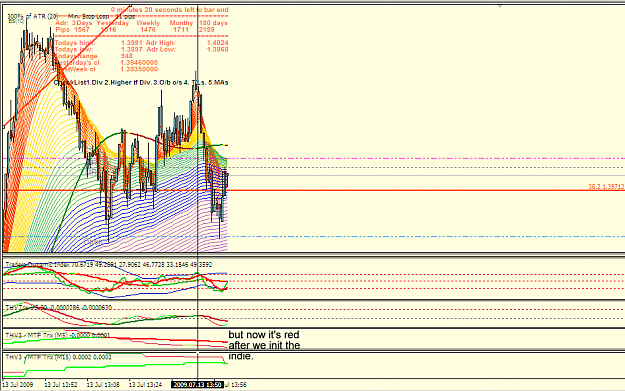Select the CheckList text label on chart
The image size is (625, 391).
[141, 83]
